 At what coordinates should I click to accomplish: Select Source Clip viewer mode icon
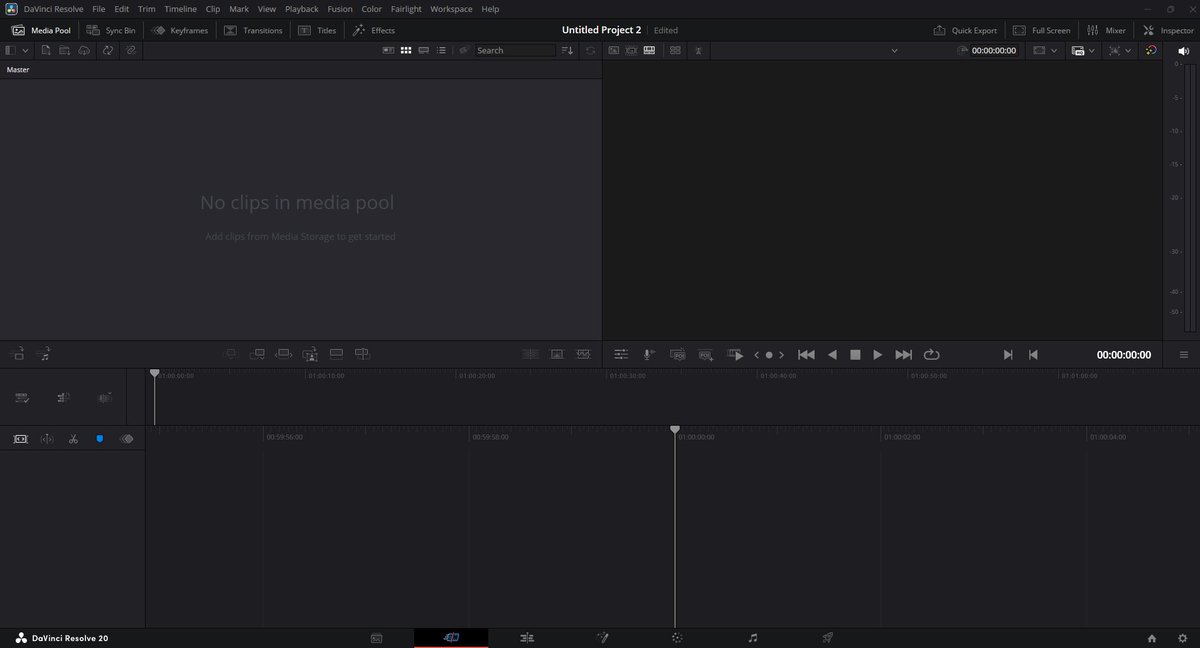(x=614, y=50)
